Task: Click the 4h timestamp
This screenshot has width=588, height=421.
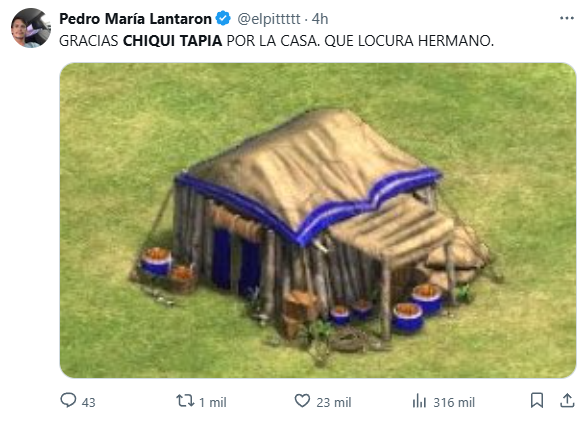Action: tap(320, 19)
